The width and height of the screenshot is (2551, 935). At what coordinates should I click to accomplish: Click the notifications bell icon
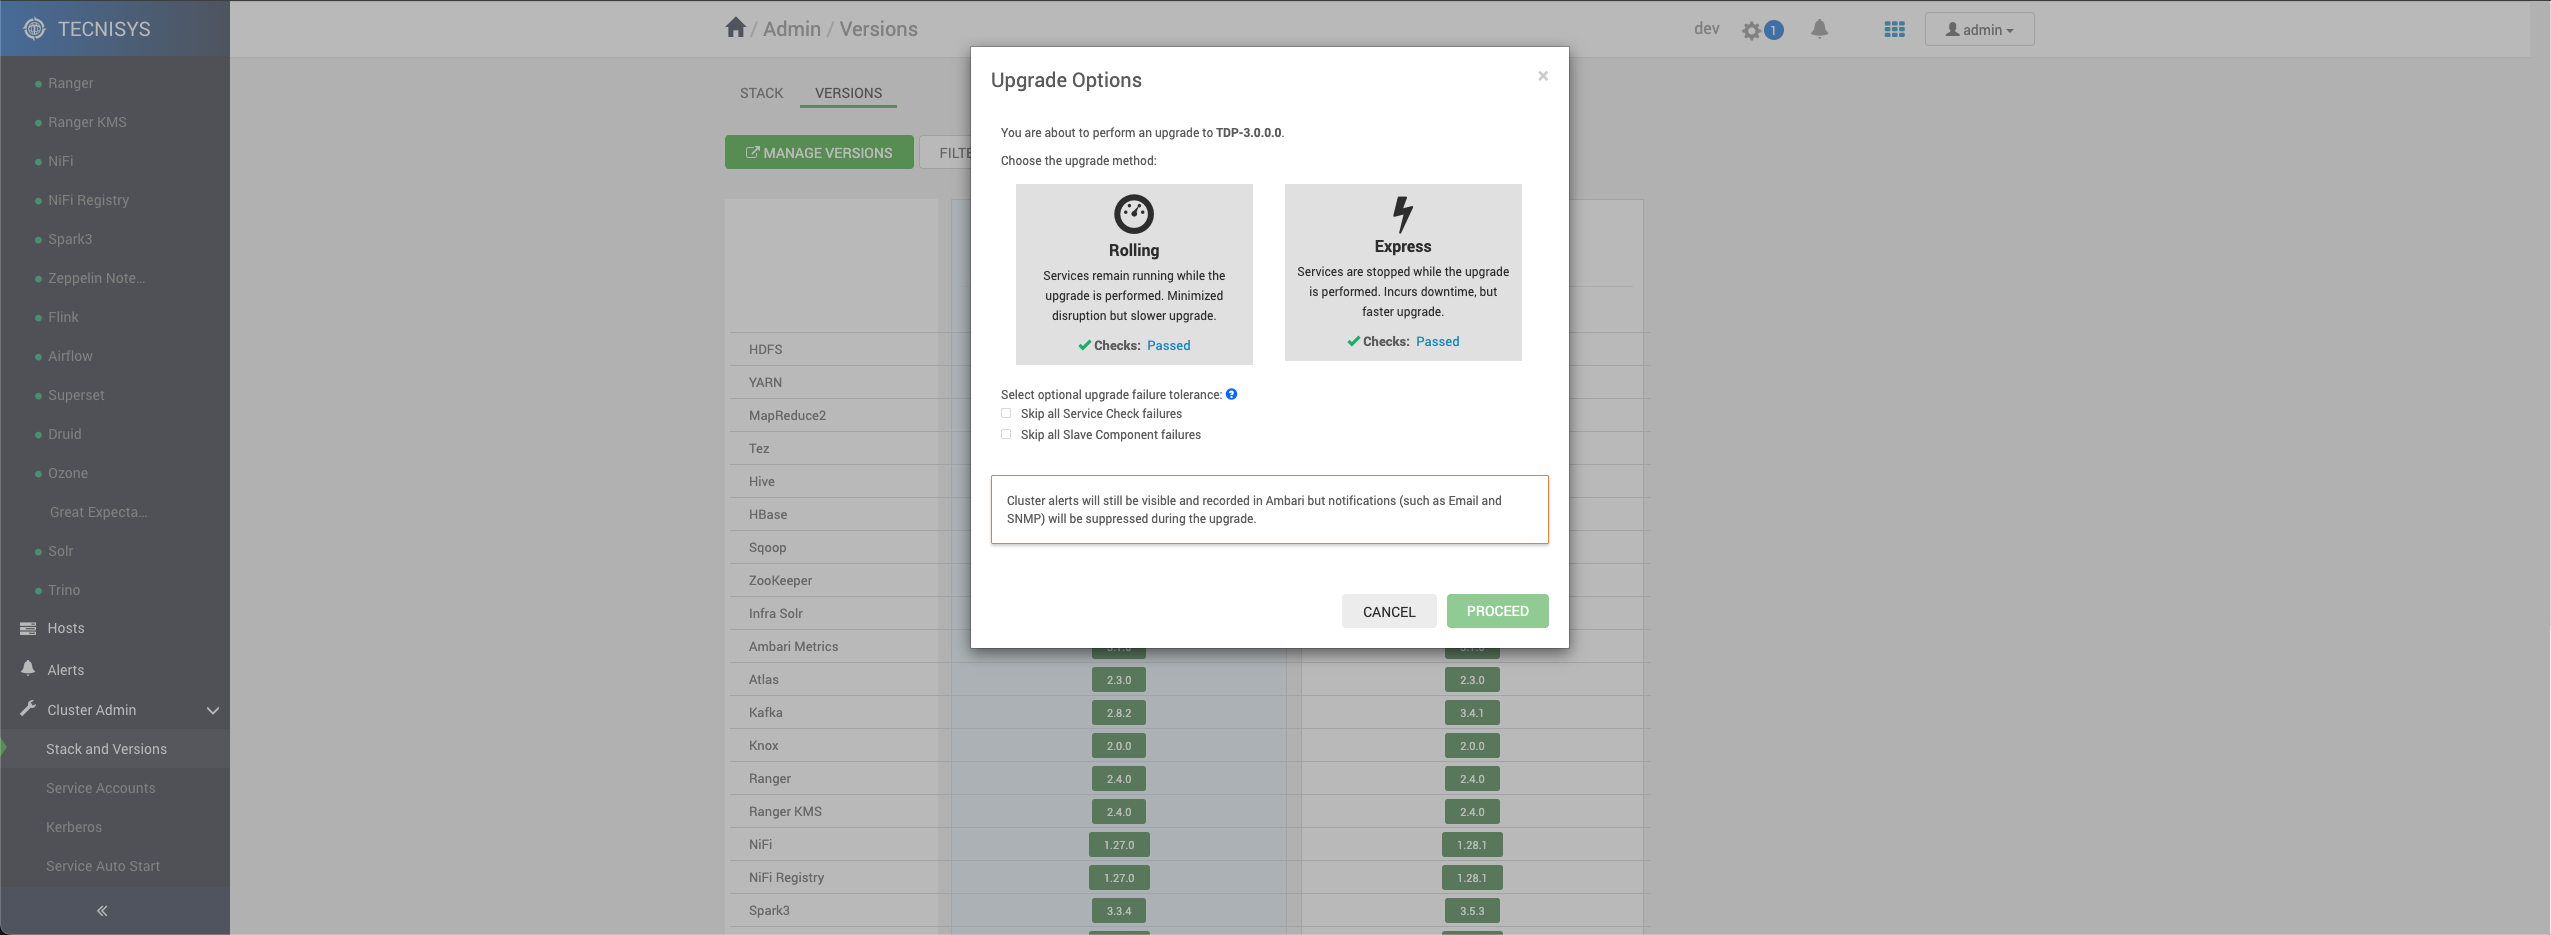pyautogui.click(x=1819, y=29)
